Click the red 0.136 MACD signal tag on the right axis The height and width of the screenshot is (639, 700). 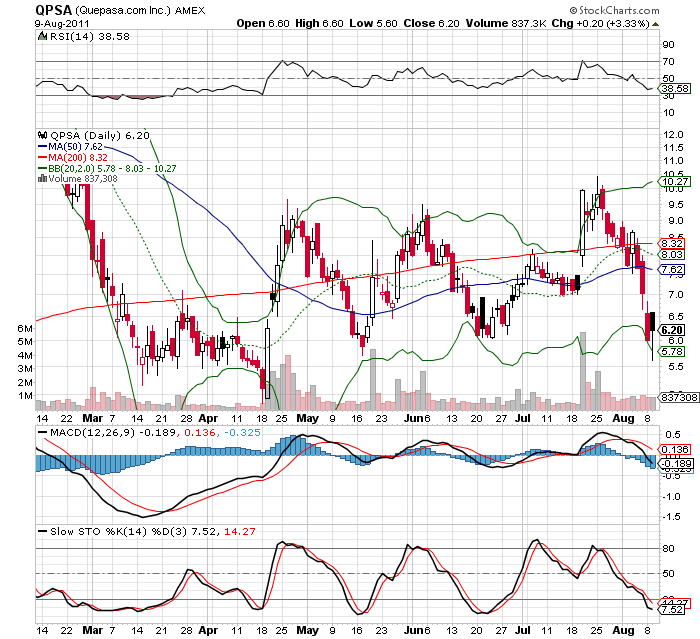(674, 449)
